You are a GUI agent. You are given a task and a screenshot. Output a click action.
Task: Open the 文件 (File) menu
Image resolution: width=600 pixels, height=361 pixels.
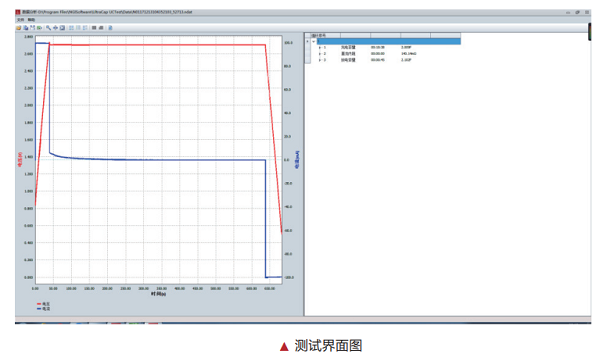pos(20,20)
